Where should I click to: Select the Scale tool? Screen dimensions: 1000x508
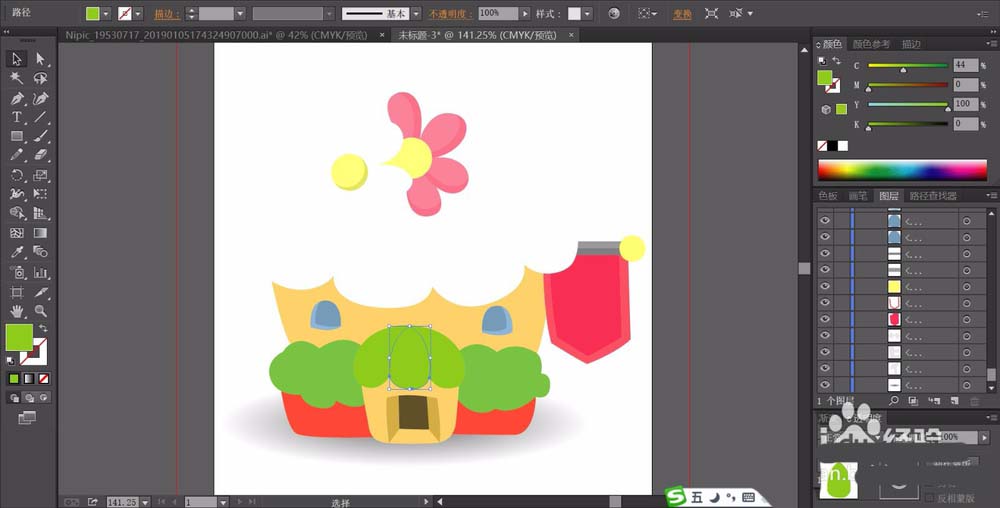pyautogui.click(x=41, y=175)
